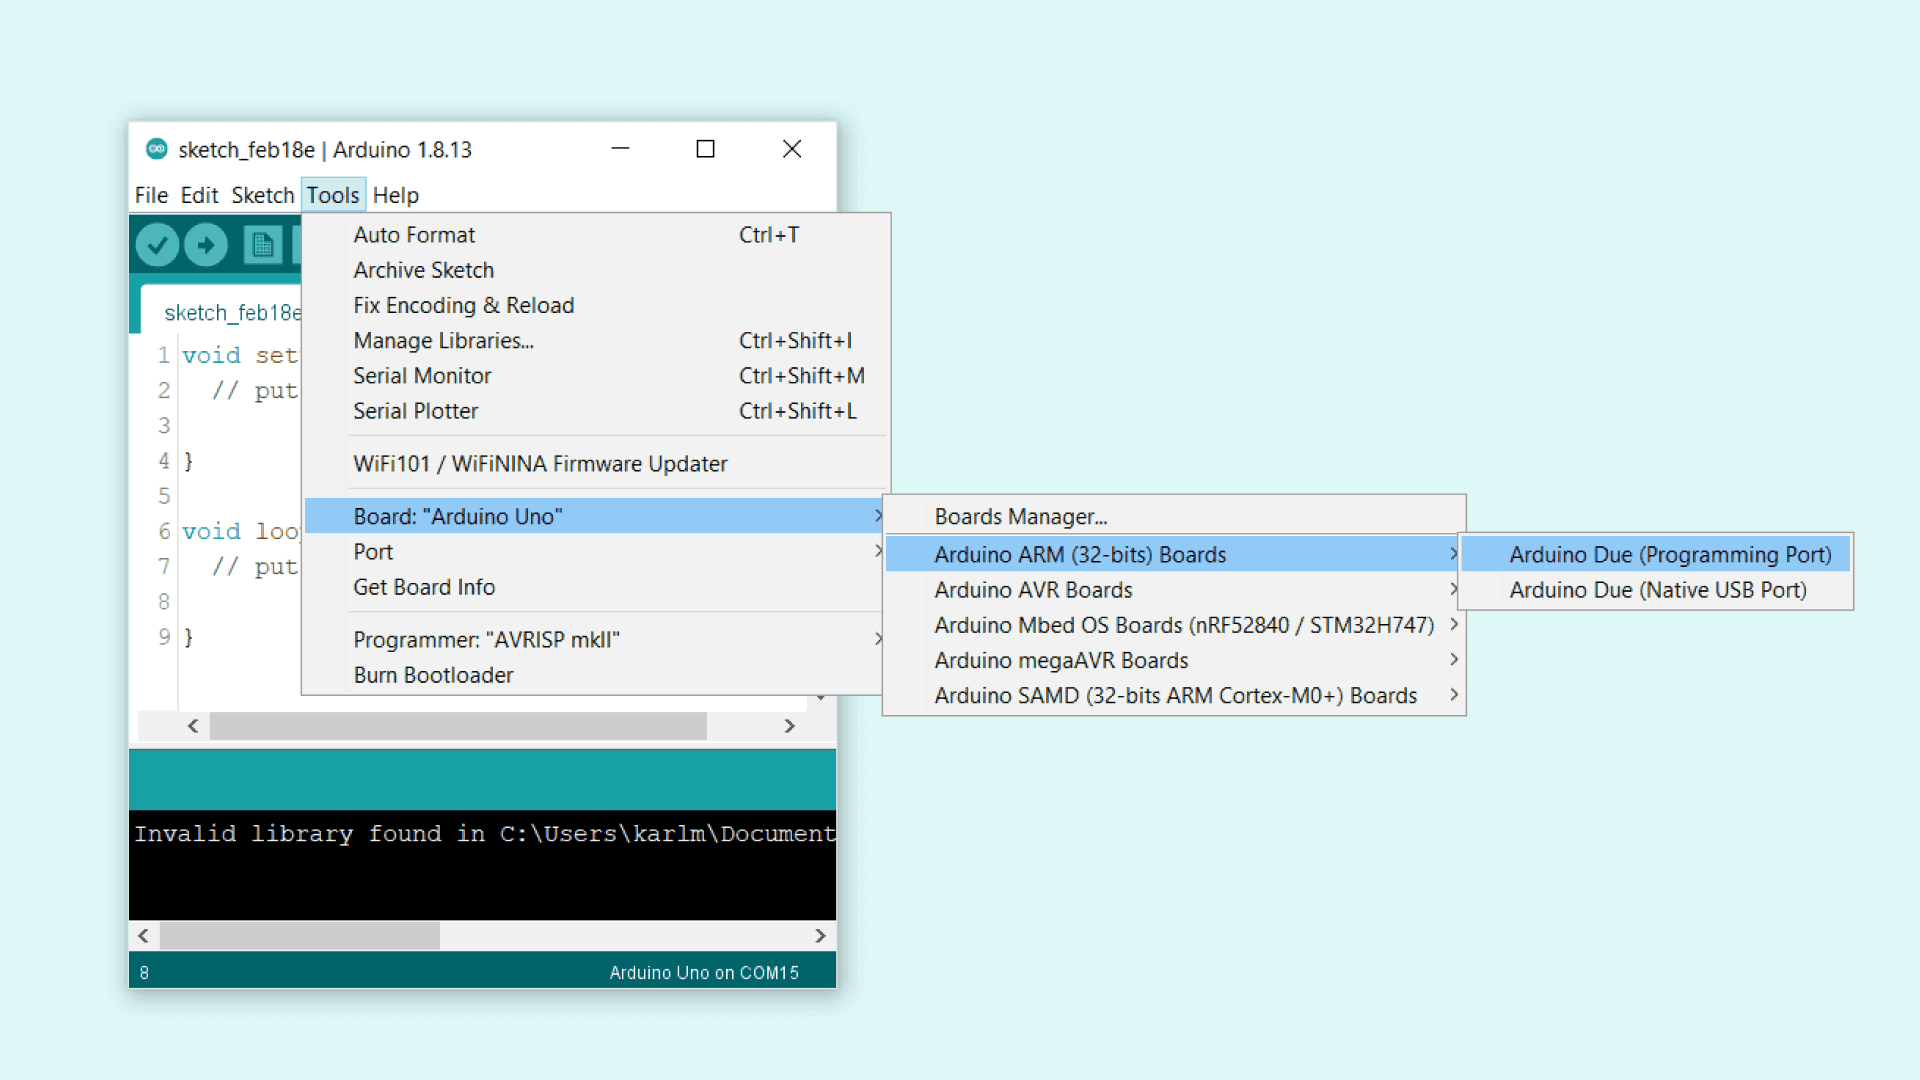Open the Sketch menu
This screenshot has height=1080, width=1920.
click(263, 195)
